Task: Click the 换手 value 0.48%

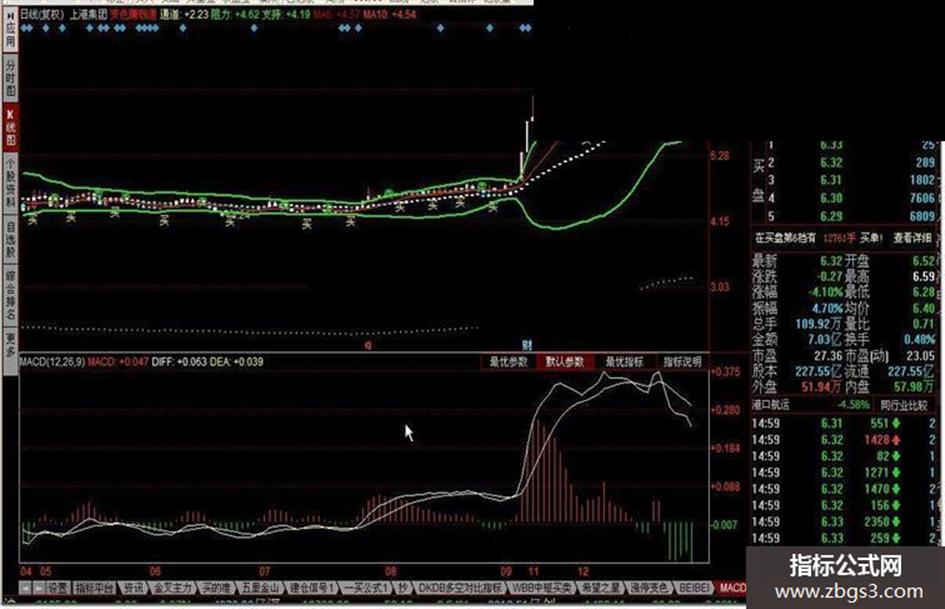Action: coord(919,339)
